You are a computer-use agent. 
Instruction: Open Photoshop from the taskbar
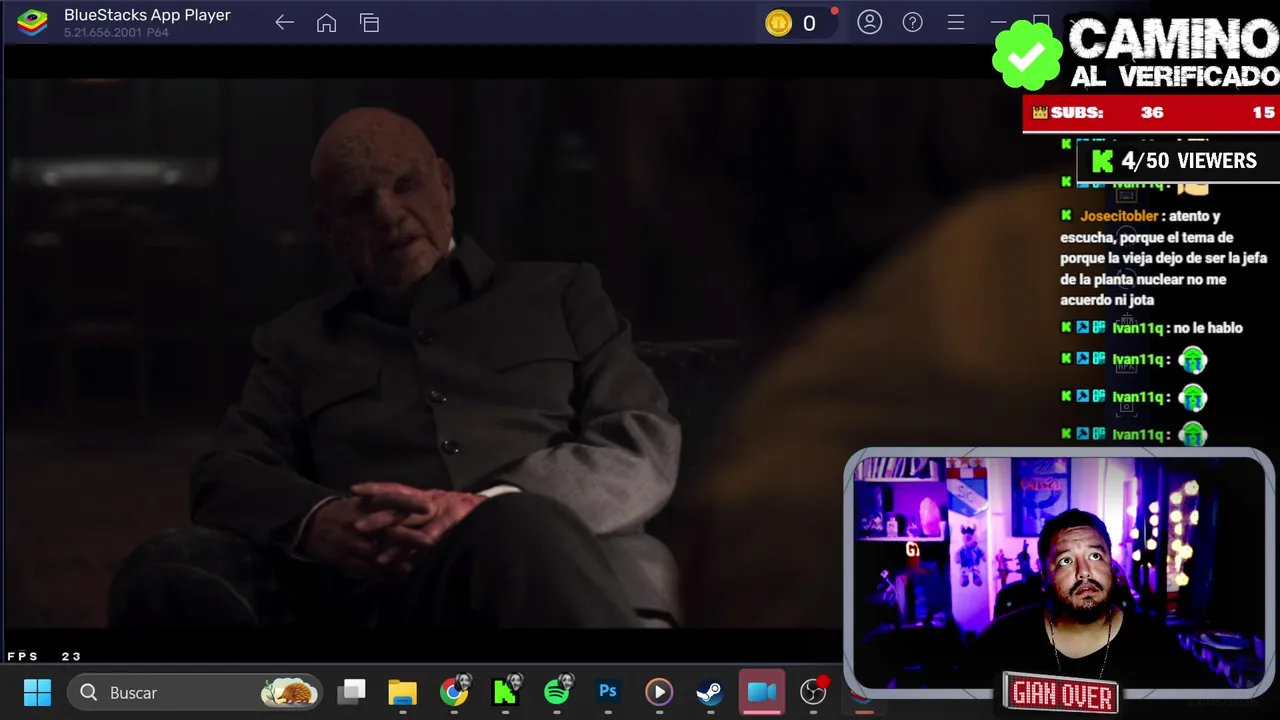[x=608, y=692]
